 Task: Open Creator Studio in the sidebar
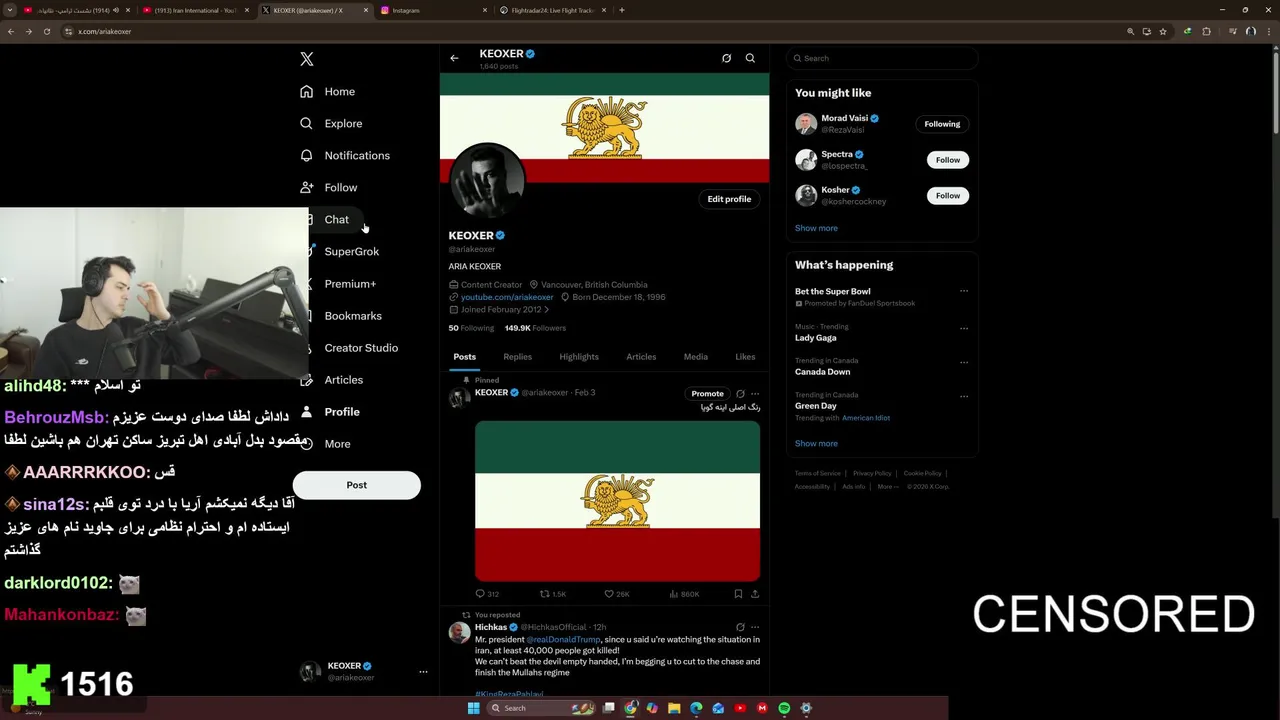click(360, 347)
